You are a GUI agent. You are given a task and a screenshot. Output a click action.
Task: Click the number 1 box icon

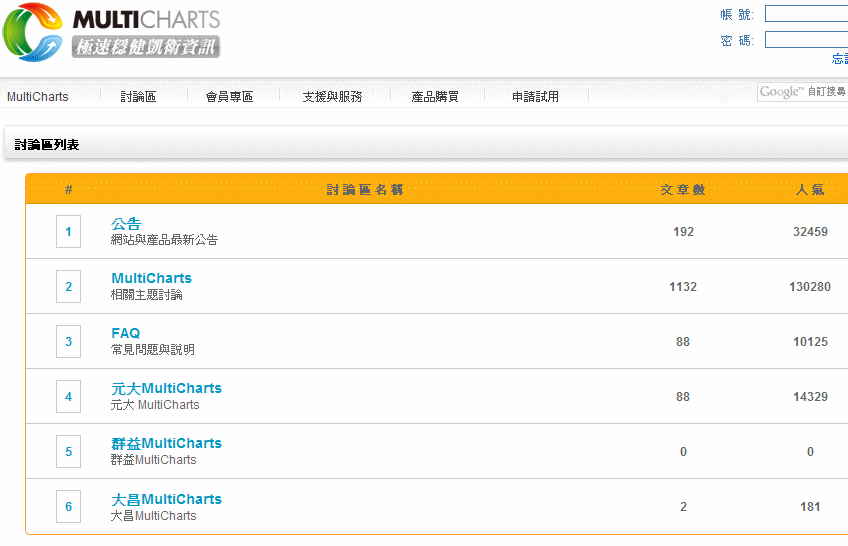point(69,232)
